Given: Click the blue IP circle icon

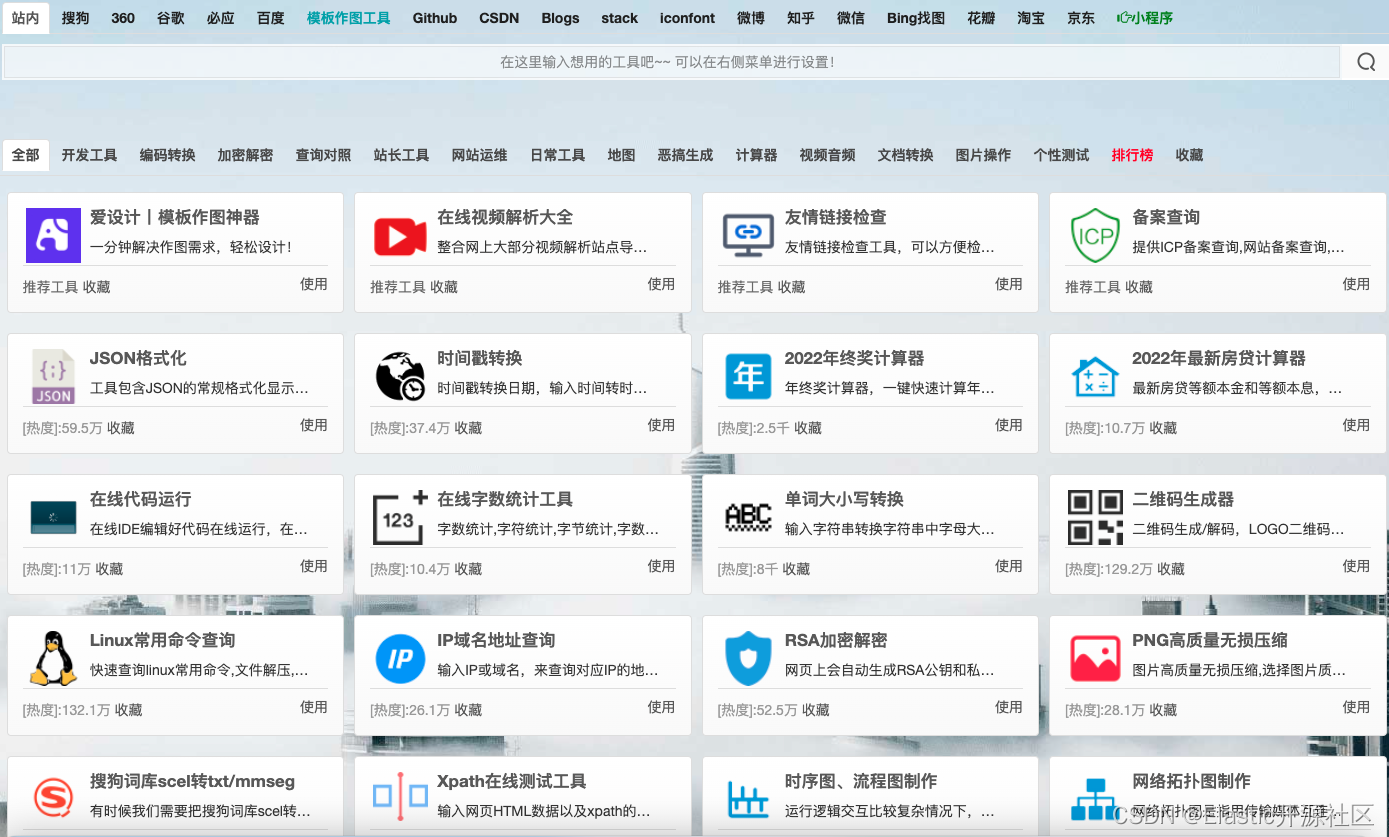Looking at the screenshot, I should (400, 659).
